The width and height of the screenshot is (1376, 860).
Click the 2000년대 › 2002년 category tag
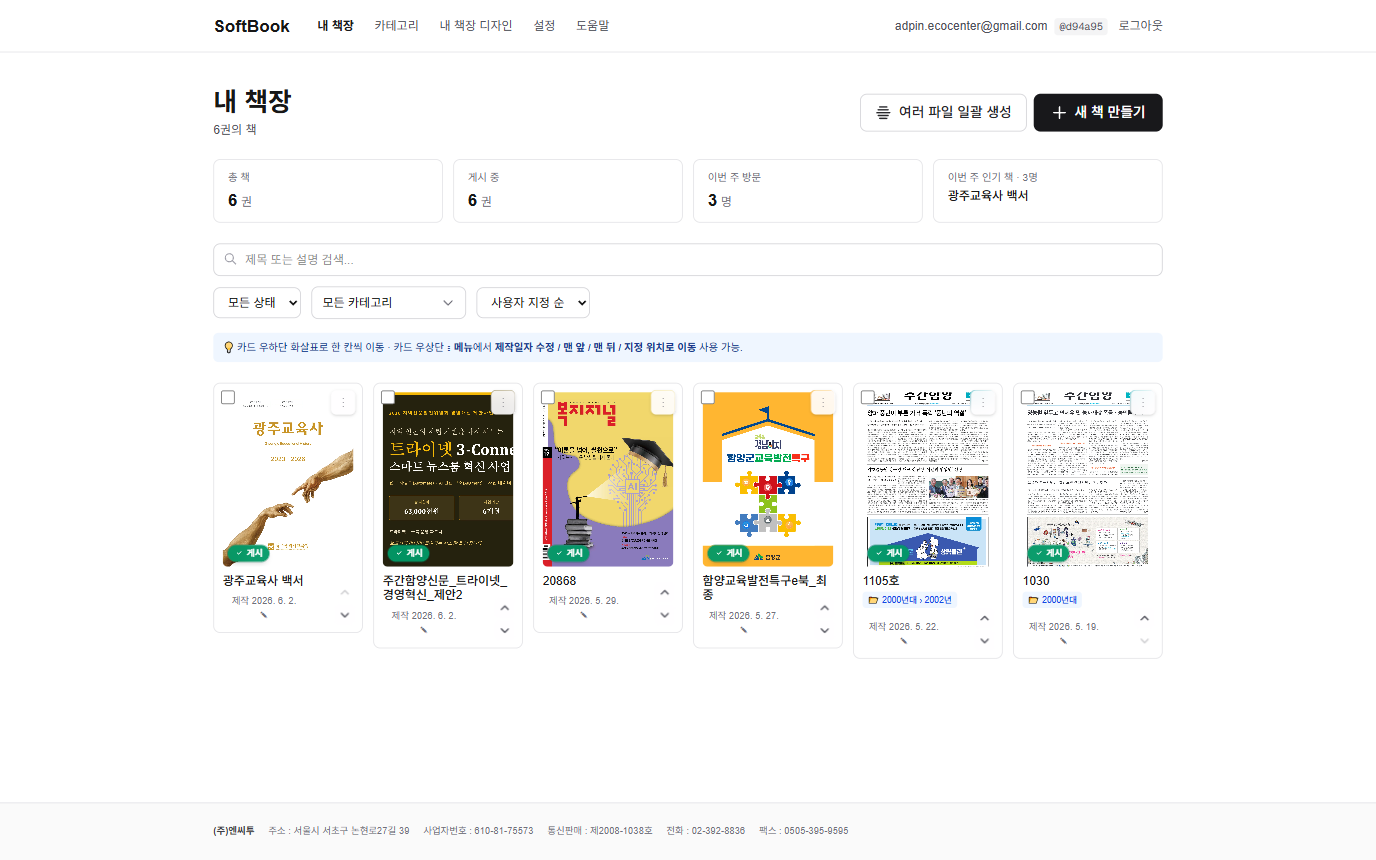(910, 600)
